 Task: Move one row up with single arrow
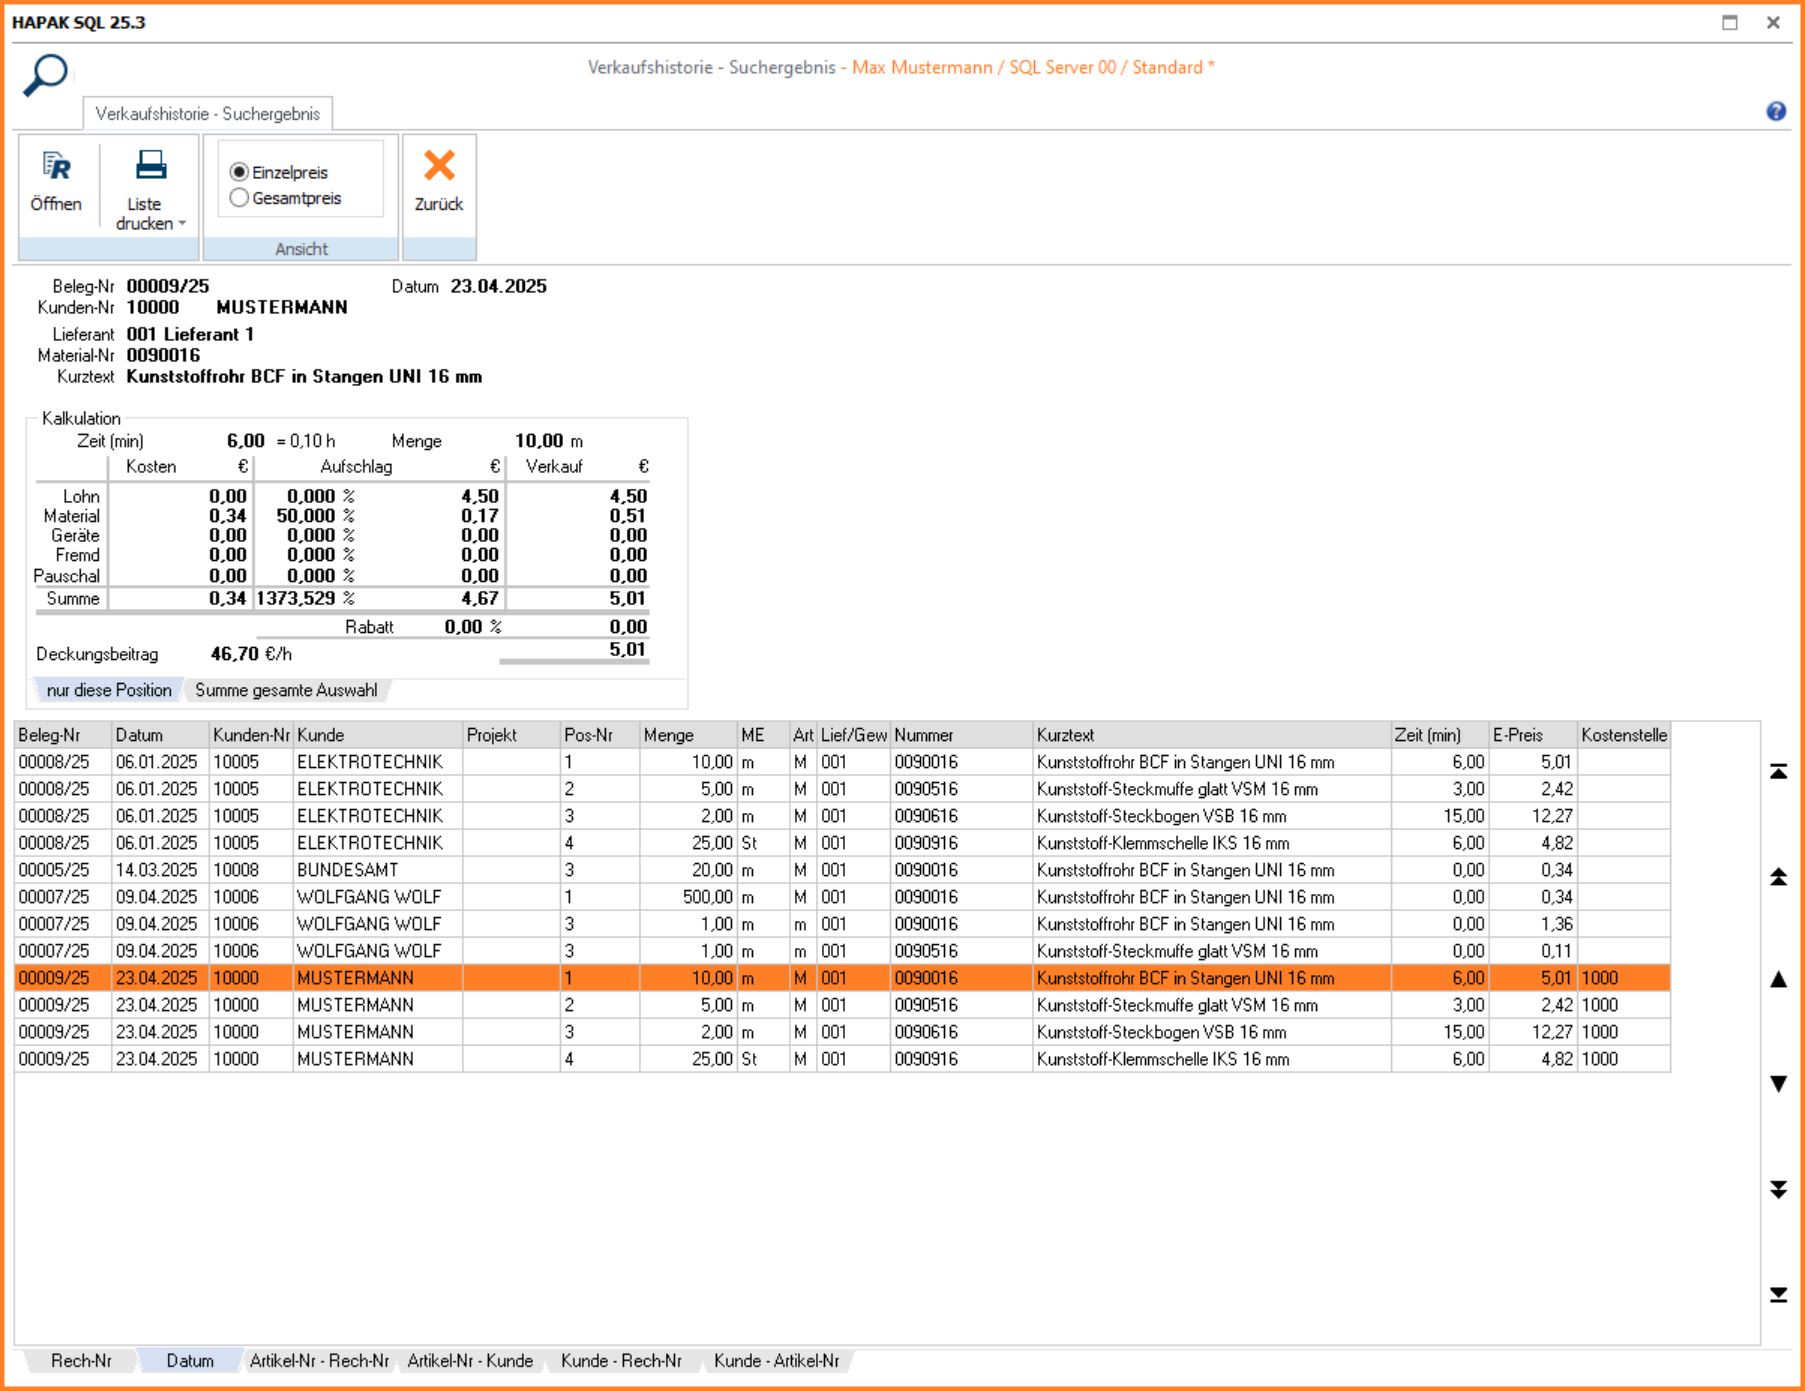(x=1778, y=980)
